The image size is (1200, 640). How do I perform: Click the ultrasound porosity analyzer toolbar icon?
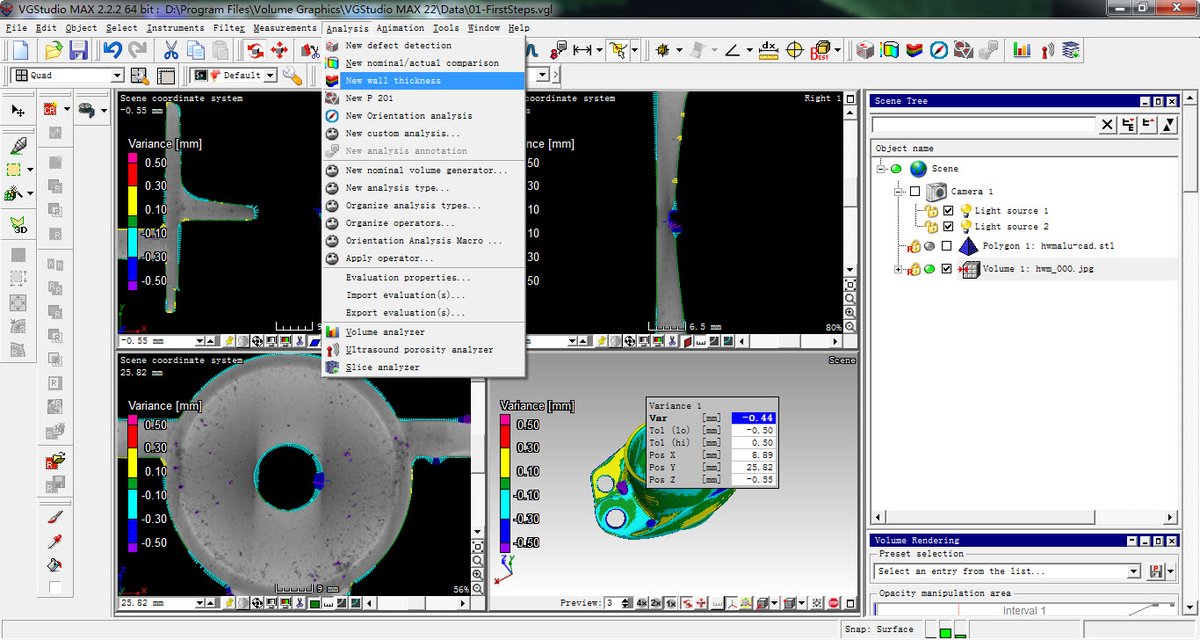[x=1046, y=49]
